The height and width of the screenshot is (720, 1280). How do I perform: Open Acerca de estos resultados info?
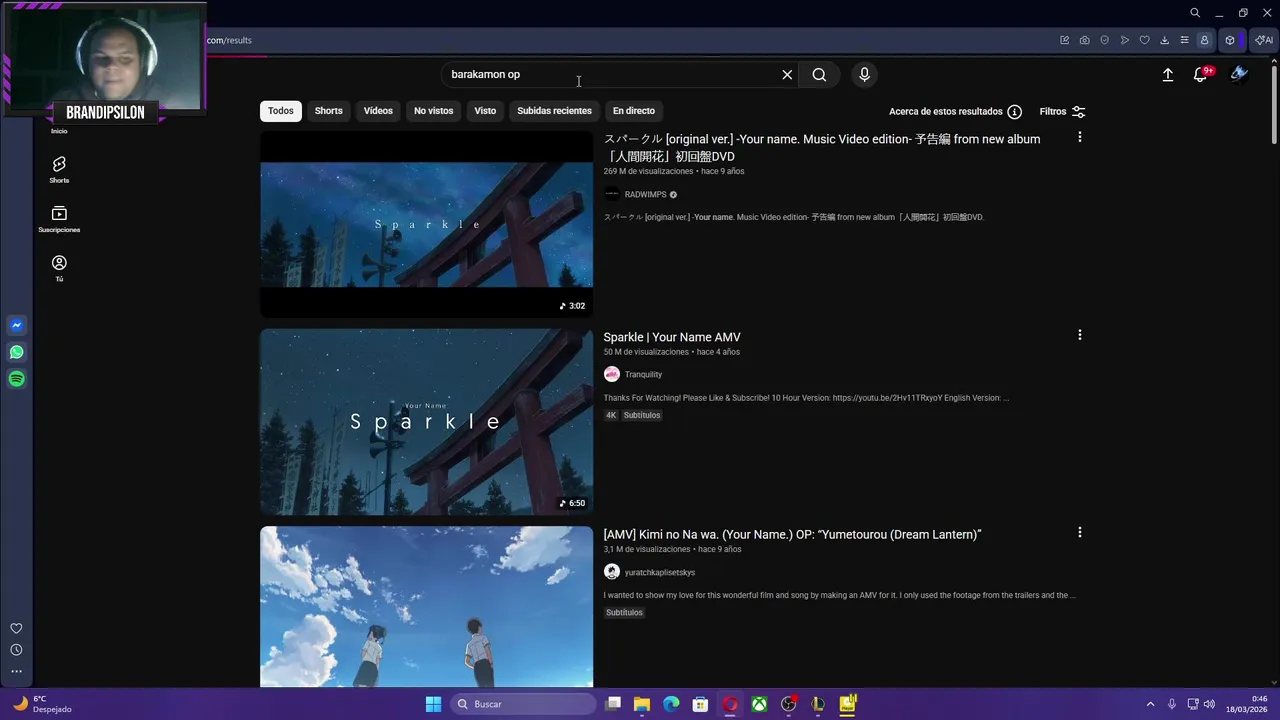point(955,112)
